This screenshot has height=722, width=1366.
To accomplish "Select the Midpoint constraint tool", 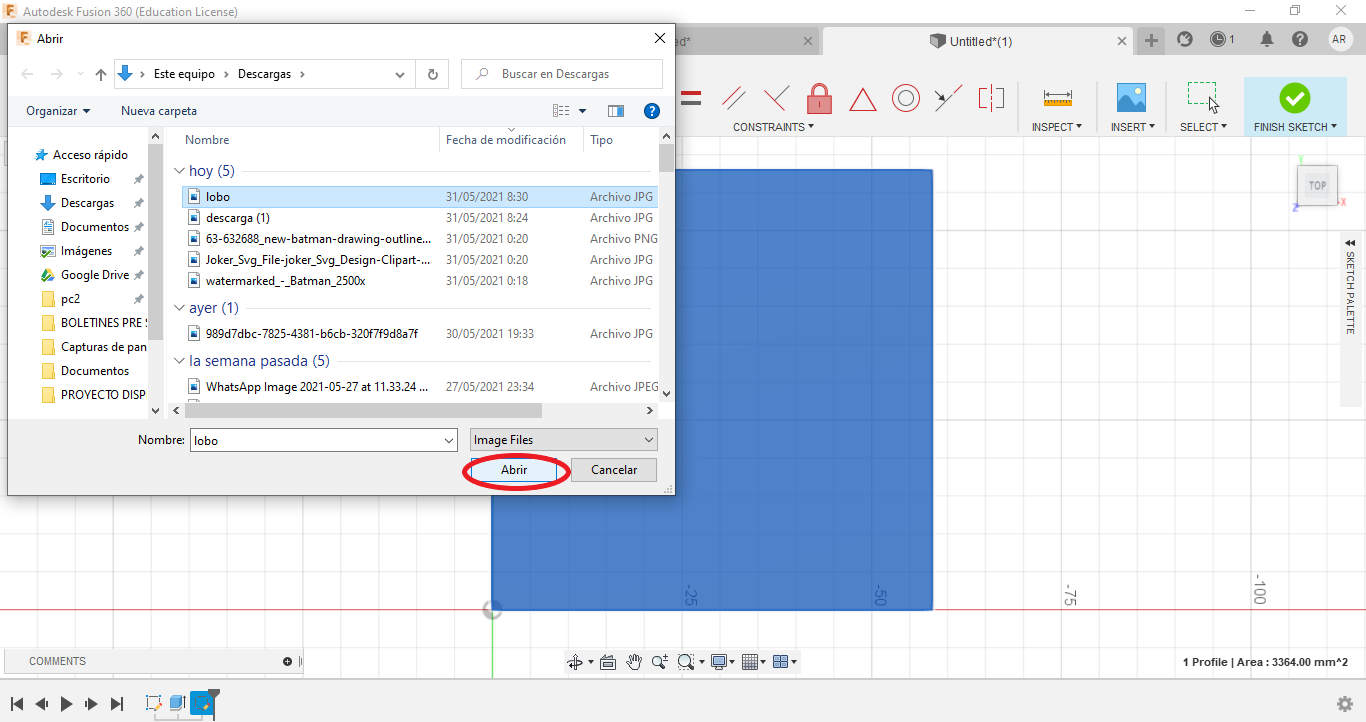I will [948, 98].
